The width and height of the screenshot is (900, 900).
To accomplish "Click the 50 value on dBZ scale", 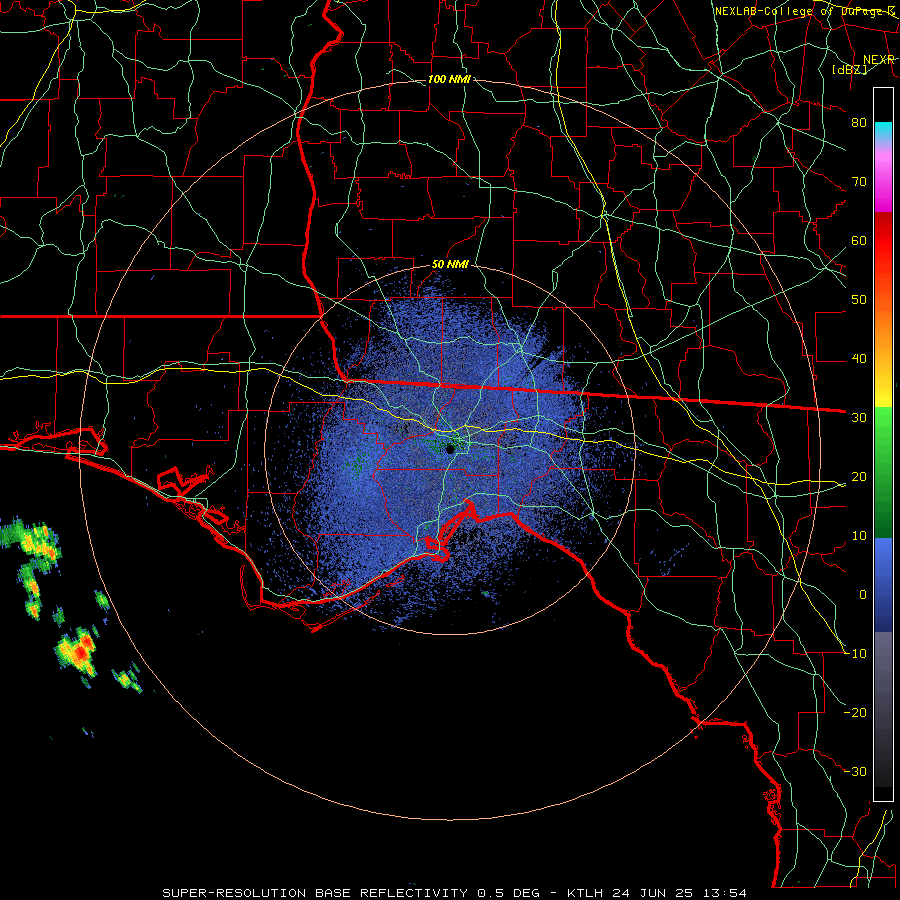I will coord(859,300).
